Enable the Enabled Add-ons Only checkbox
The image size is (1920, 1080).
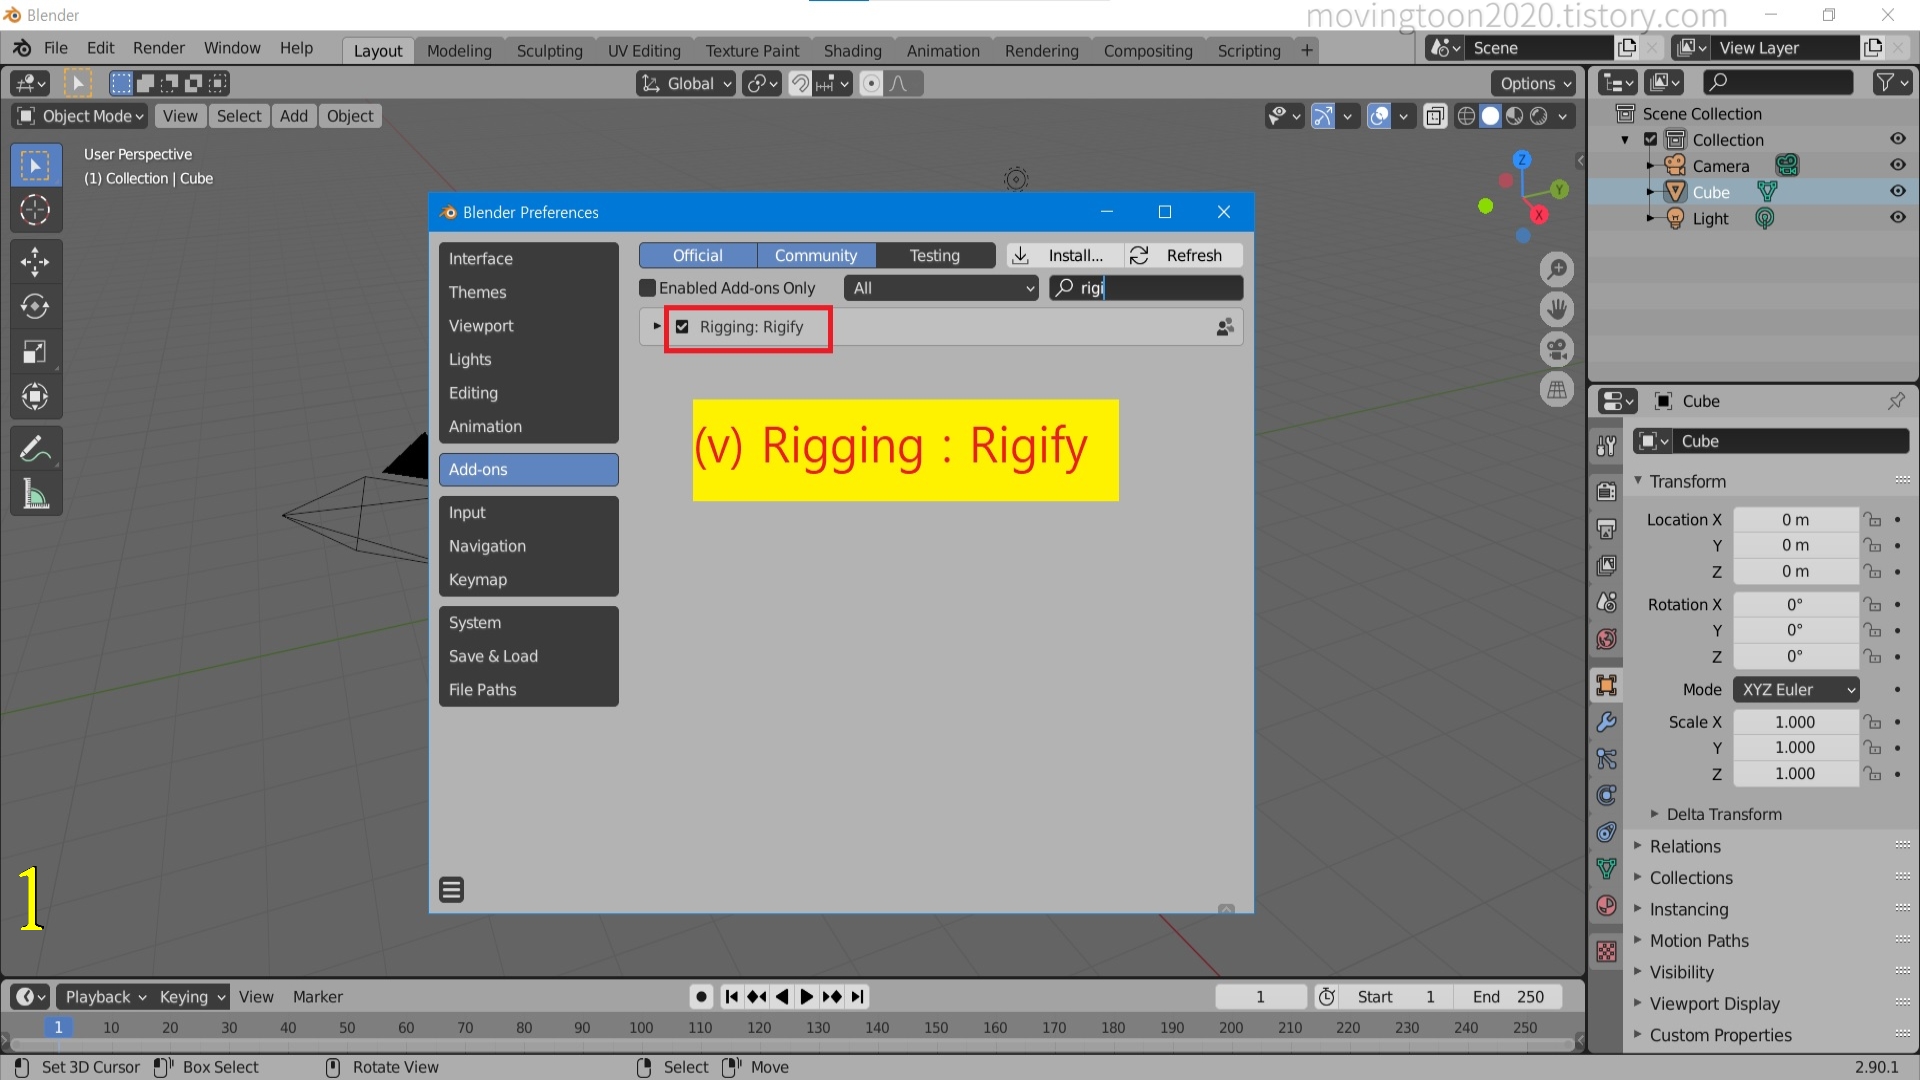(x=648, y=288)
